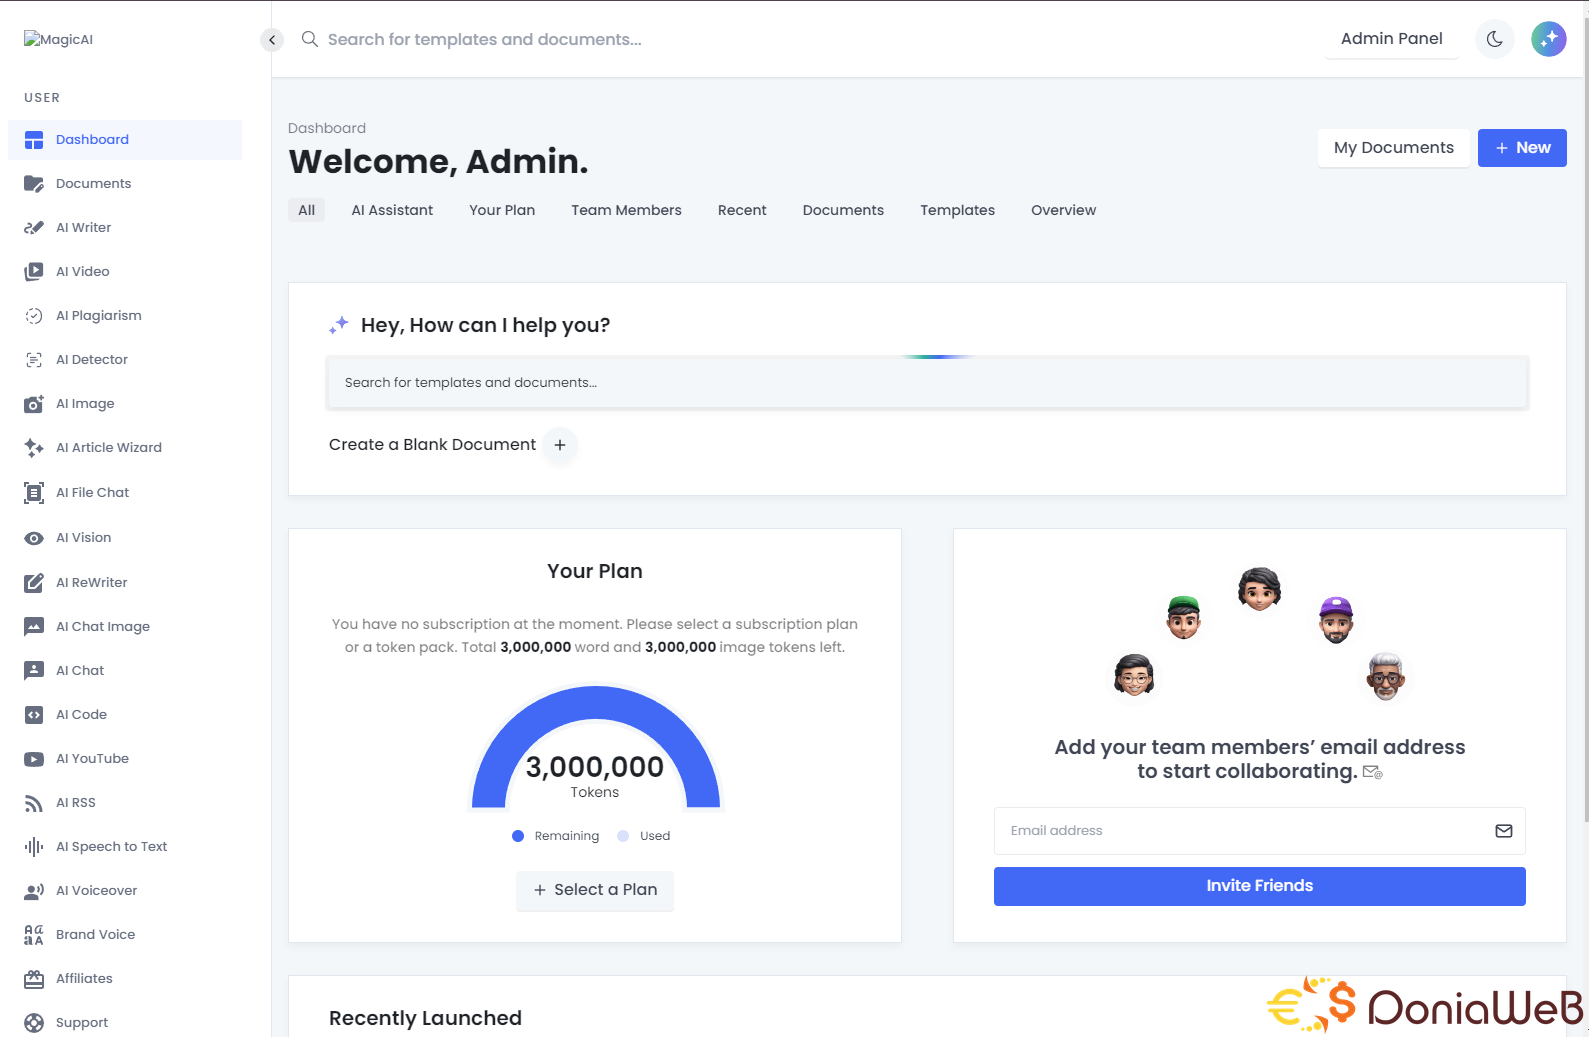Click the Select a Plan button

(x=595, y=890)
